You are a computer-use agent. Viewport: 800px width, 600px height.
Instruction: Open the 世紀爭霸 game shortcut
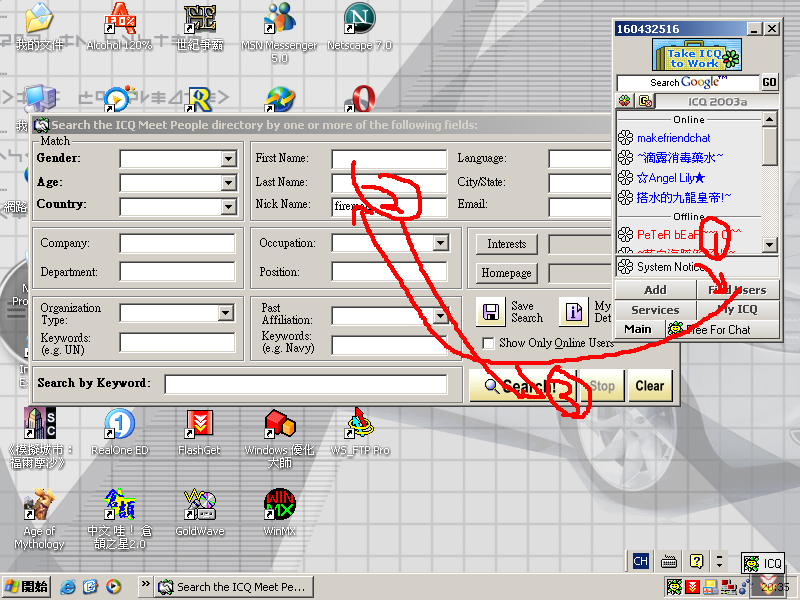(x=199, y=26)
